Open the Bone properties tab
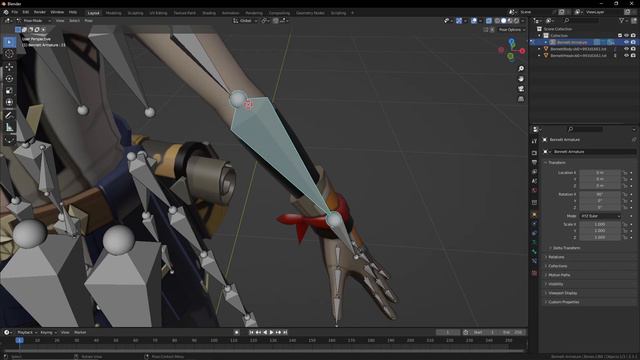Image resolution: width=640 pixels, height=360 pixels. point(534,252)
